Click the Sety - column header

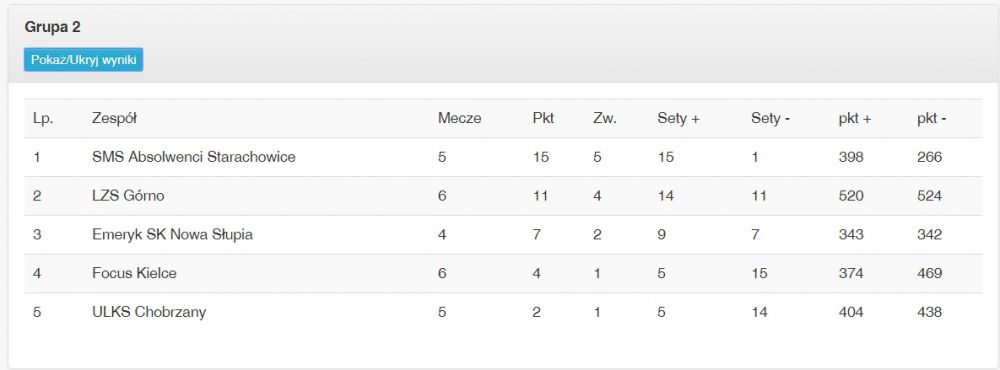pyautogui.click(x=770, y=118)
